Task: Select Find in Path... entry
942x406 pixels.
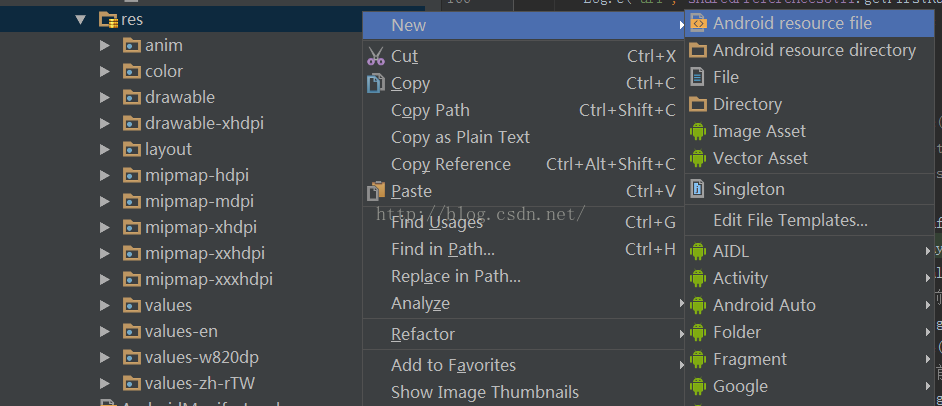Action: 523,249
